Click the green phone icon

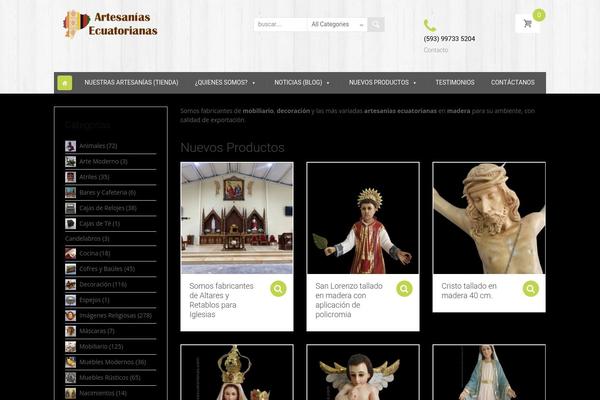point(430,25)
